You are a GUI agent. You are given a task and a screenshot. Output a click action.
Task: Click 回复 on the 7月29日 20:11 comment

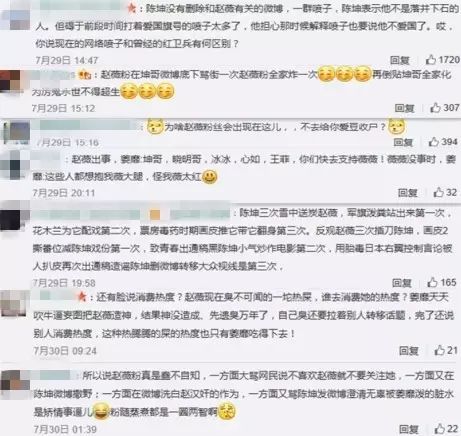(408, 193)
